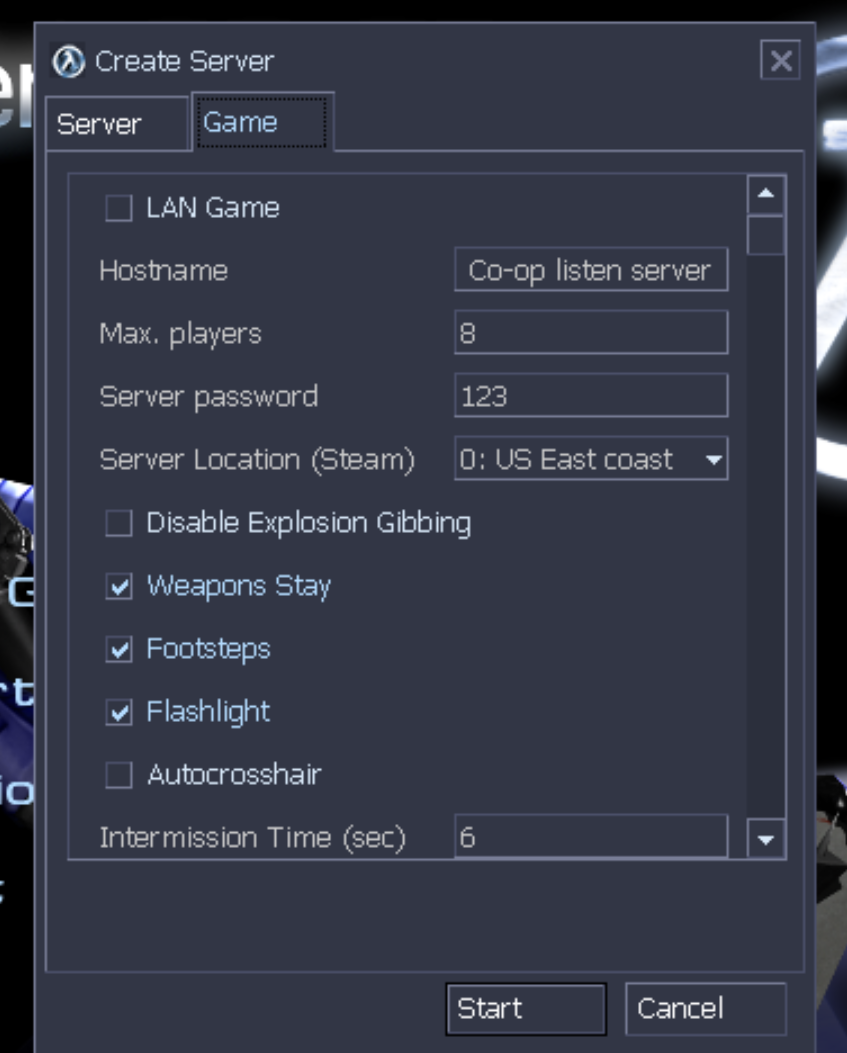Screen dimensions: 847x1053
Task: Enable the Autocrosshair checkbox
Action: tap(119, 775)
